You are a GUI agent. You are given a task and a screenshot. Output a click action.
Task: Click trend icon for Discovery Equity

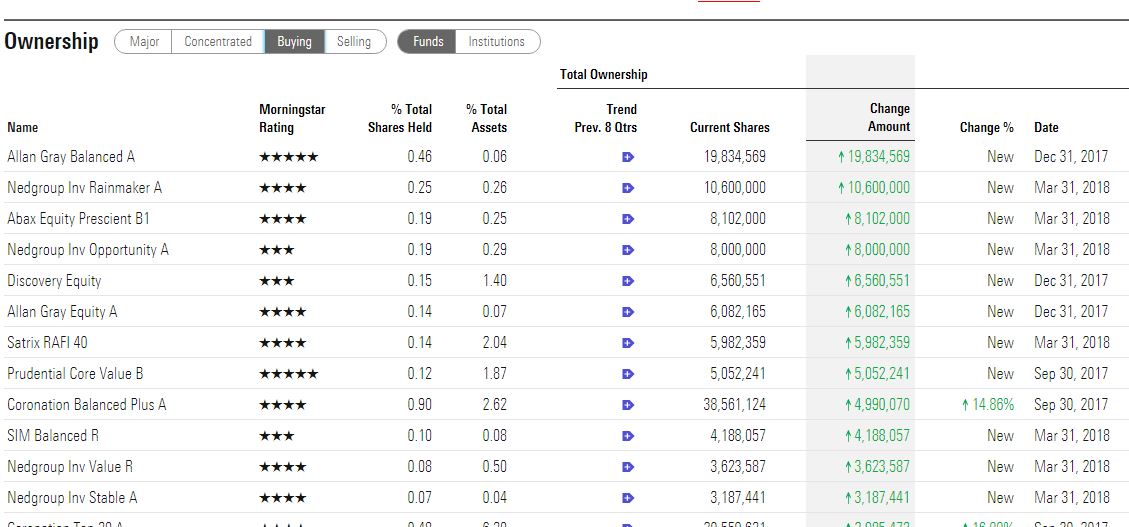point(628,281)
